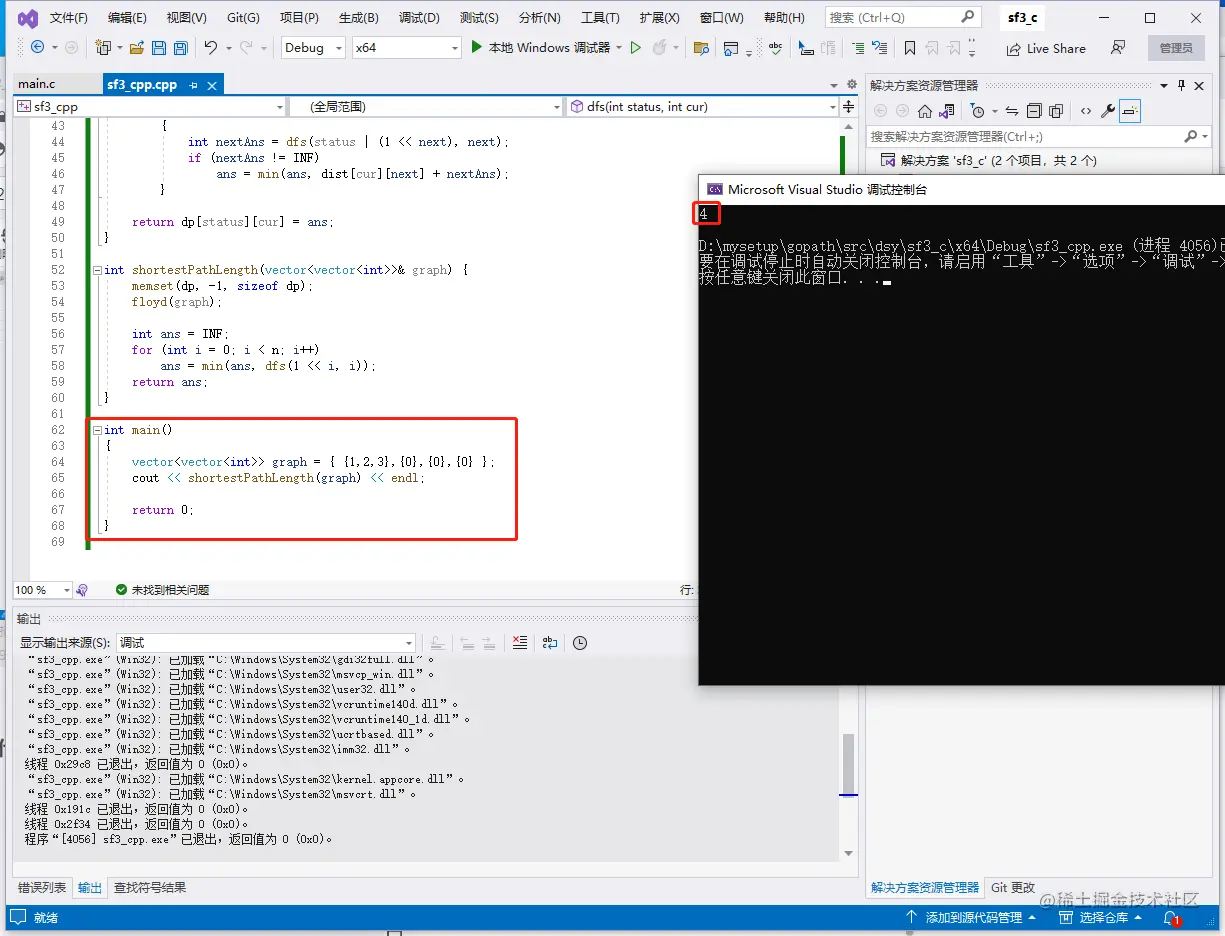Image resolution: width=1225 pixels, height=936 pixels.
Task: Collapse the shortestPathLength function block
Action: pyautogui.click(x=96, y=270)
